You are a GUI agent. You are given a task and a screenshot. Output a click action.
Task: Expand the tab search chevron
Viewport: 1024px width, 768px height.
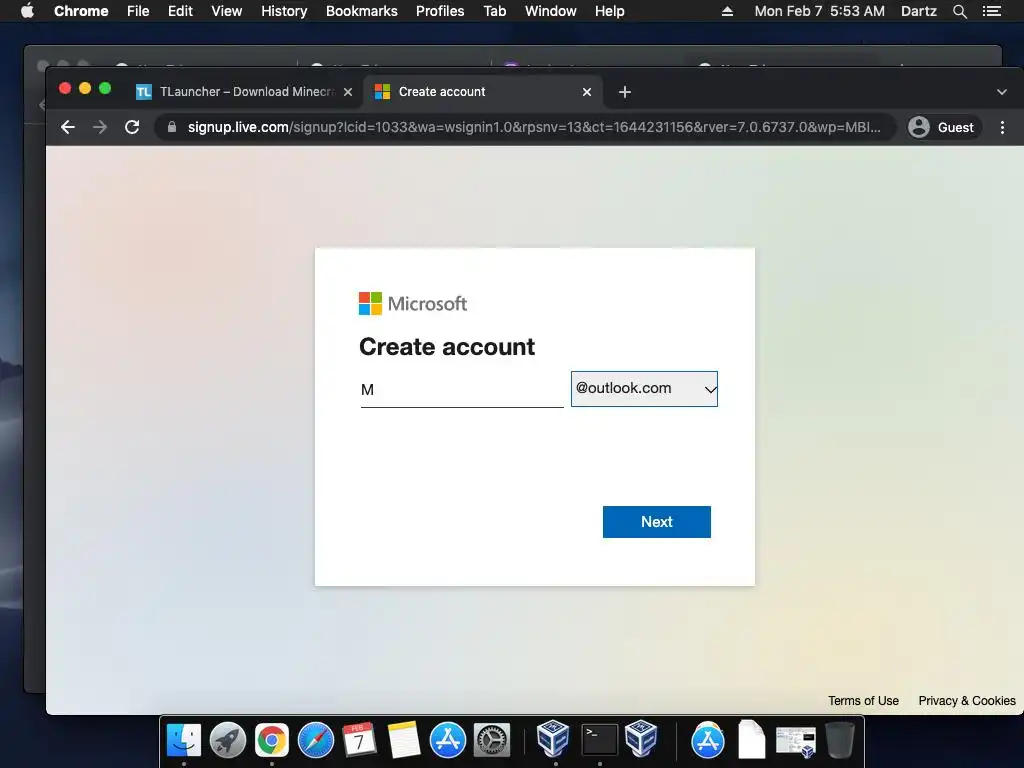(x=1002, y=92)
